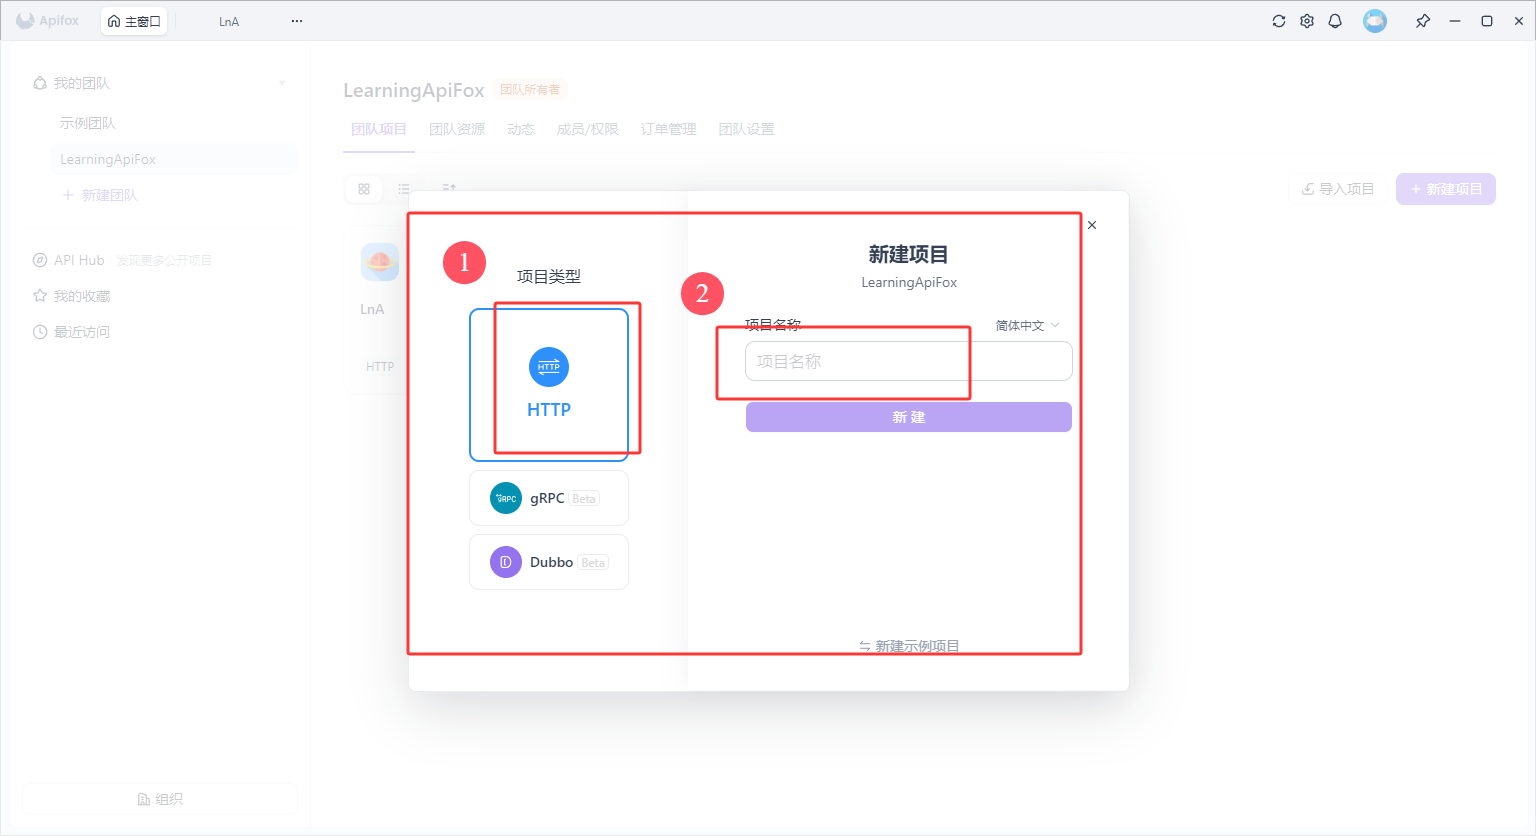Switch to the LnA tab

[229, 21]
